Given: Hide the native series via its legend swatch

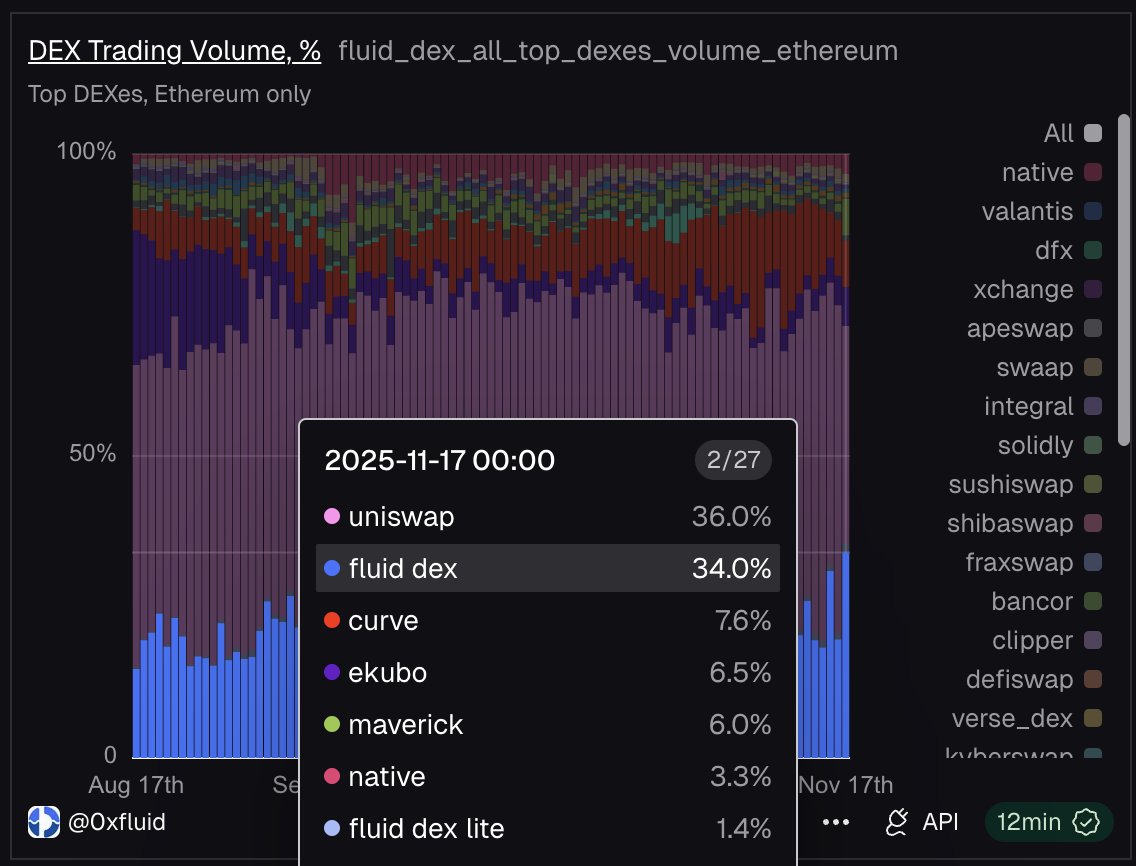Looking at the screenshot, I should click(x=1091, y=171).
